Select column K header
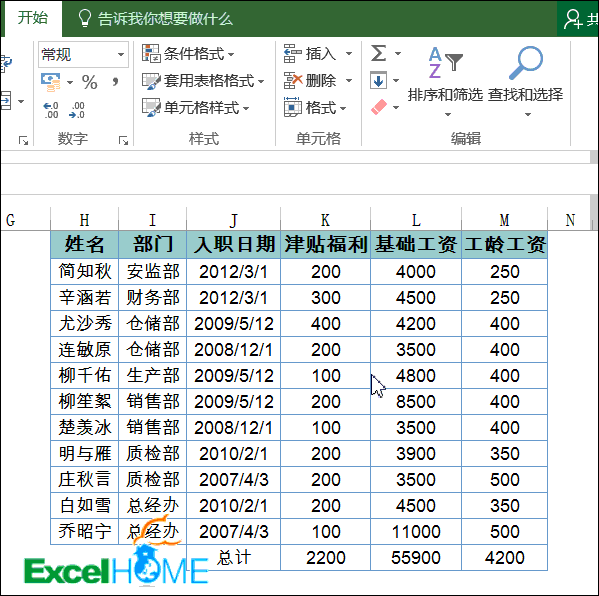This screenshot has width=599, height=596. coord(325,220)
